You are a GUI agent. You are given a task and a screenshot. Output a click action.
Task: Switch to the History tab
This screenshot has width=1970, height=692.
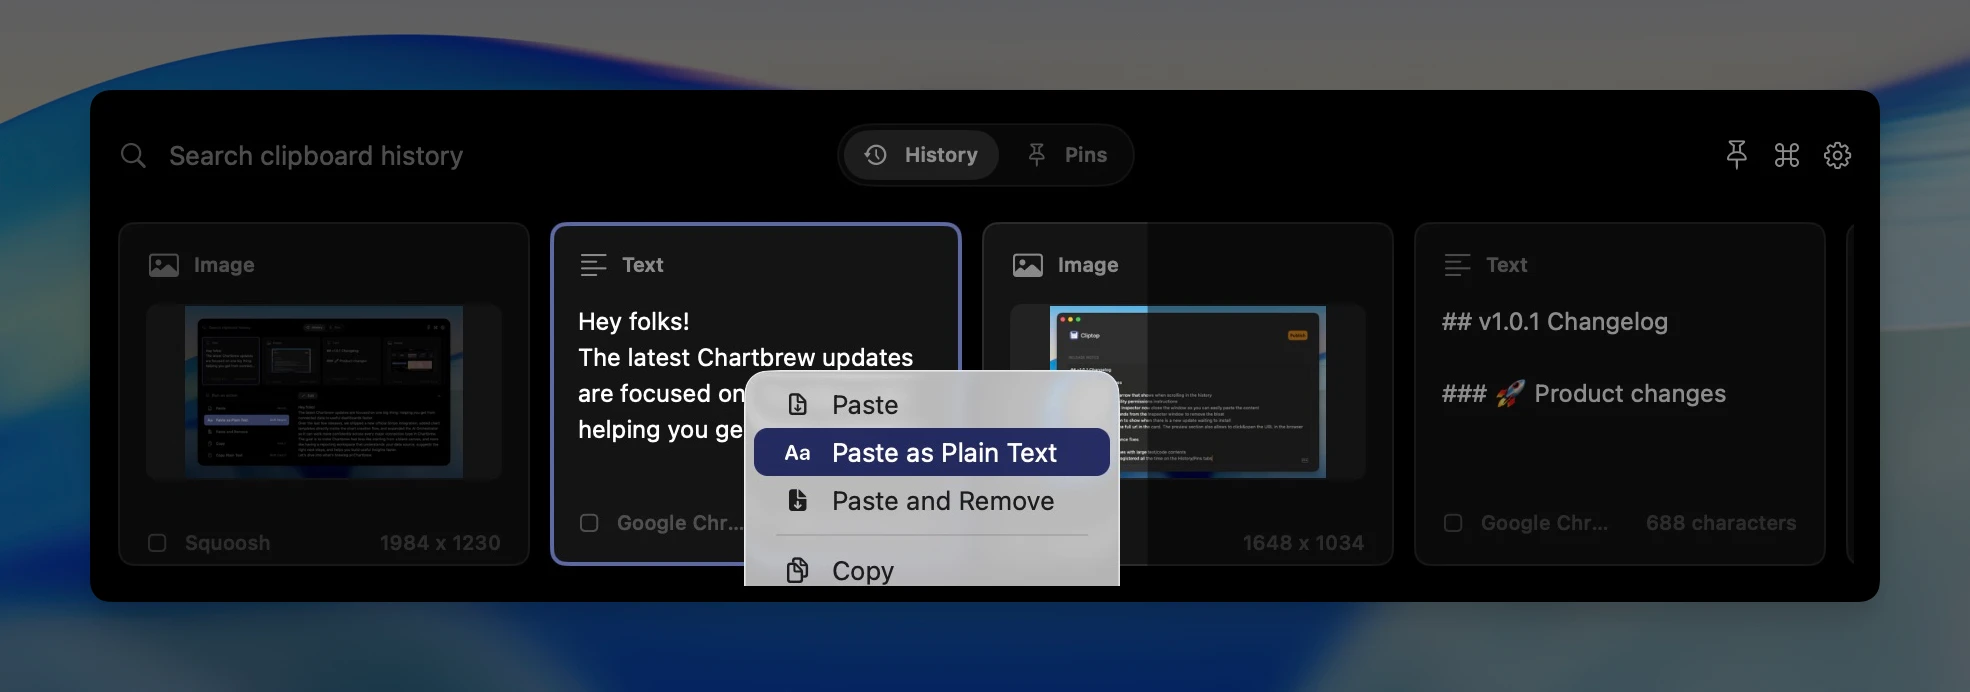pyautogui.click(x=921, y=155)
